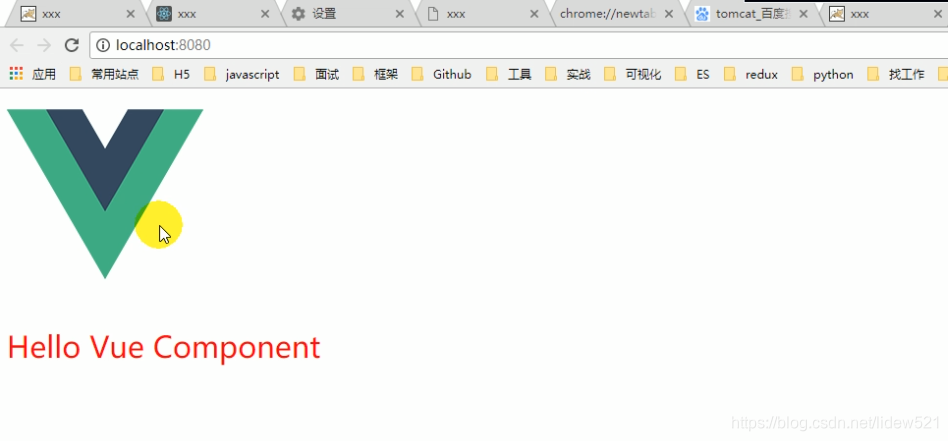Open the 实战 bookmark folder
This screenshot has width=948, height=441.
click(568, 74)
